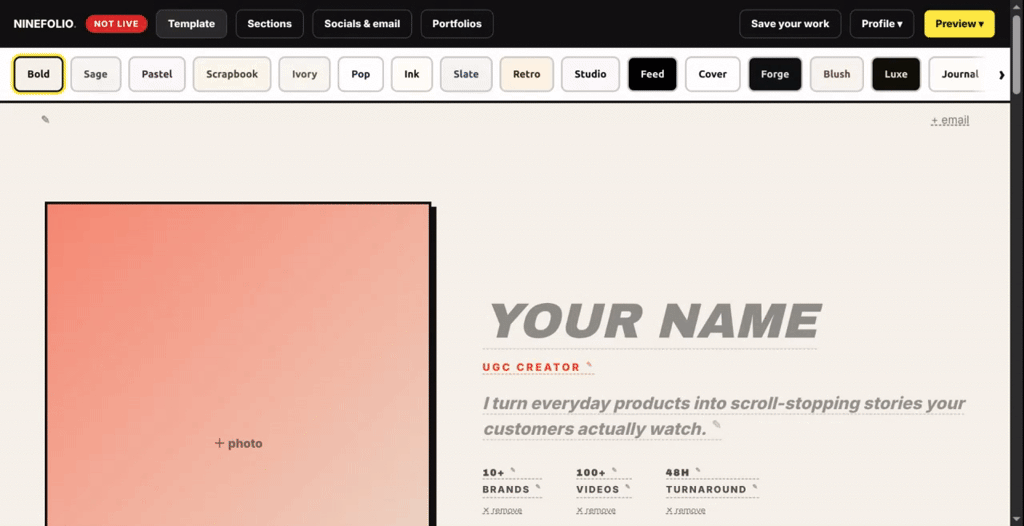1024x526 pixels.
Task: Remove the BRANDS stat
Action: click(502, 511)
